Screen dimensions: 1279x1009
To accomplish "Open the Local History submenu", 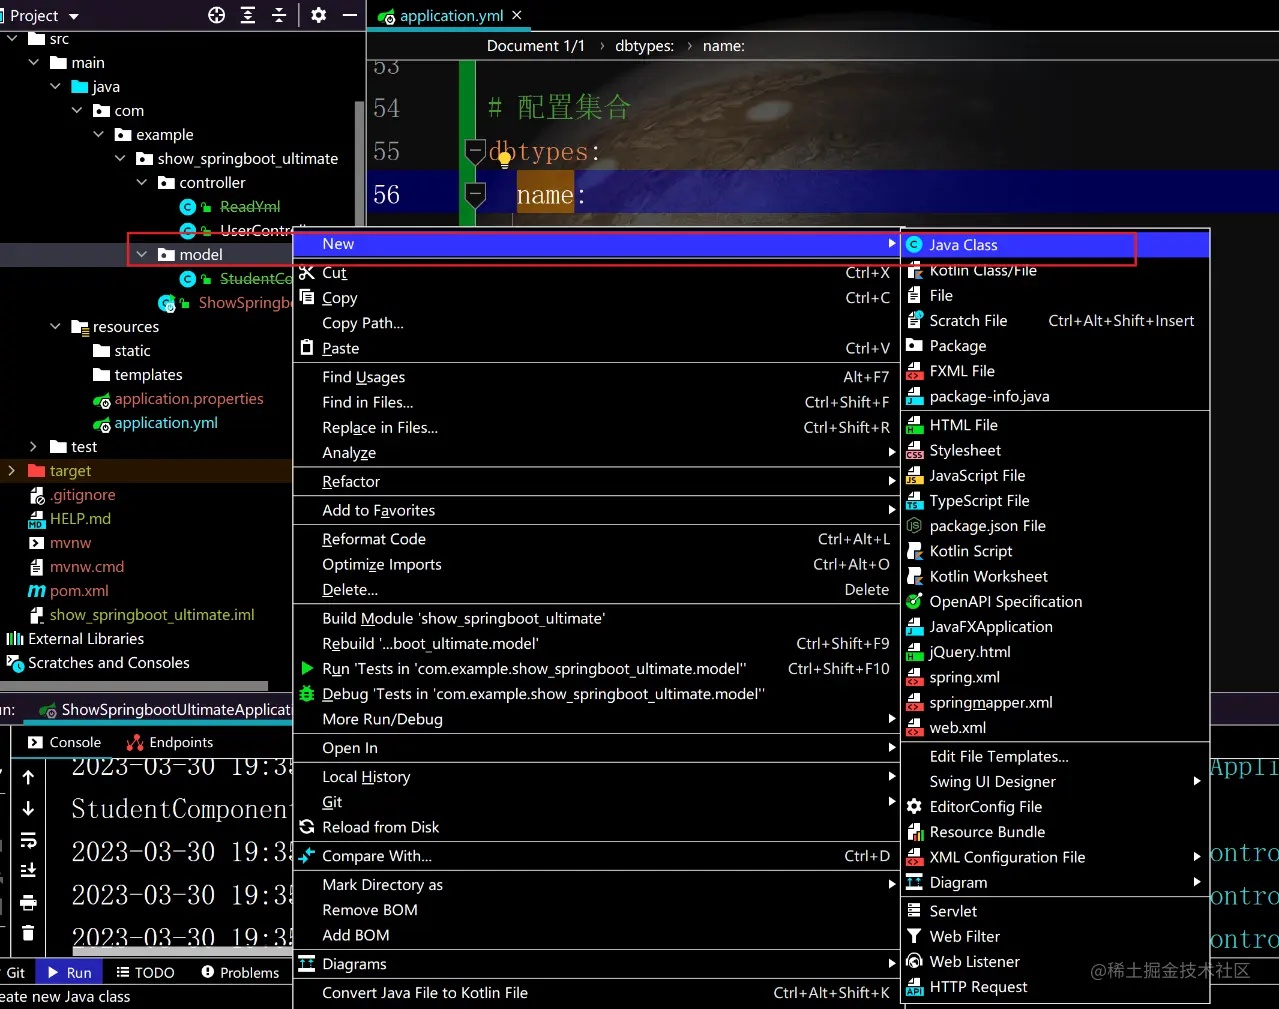I will [597, 776].
